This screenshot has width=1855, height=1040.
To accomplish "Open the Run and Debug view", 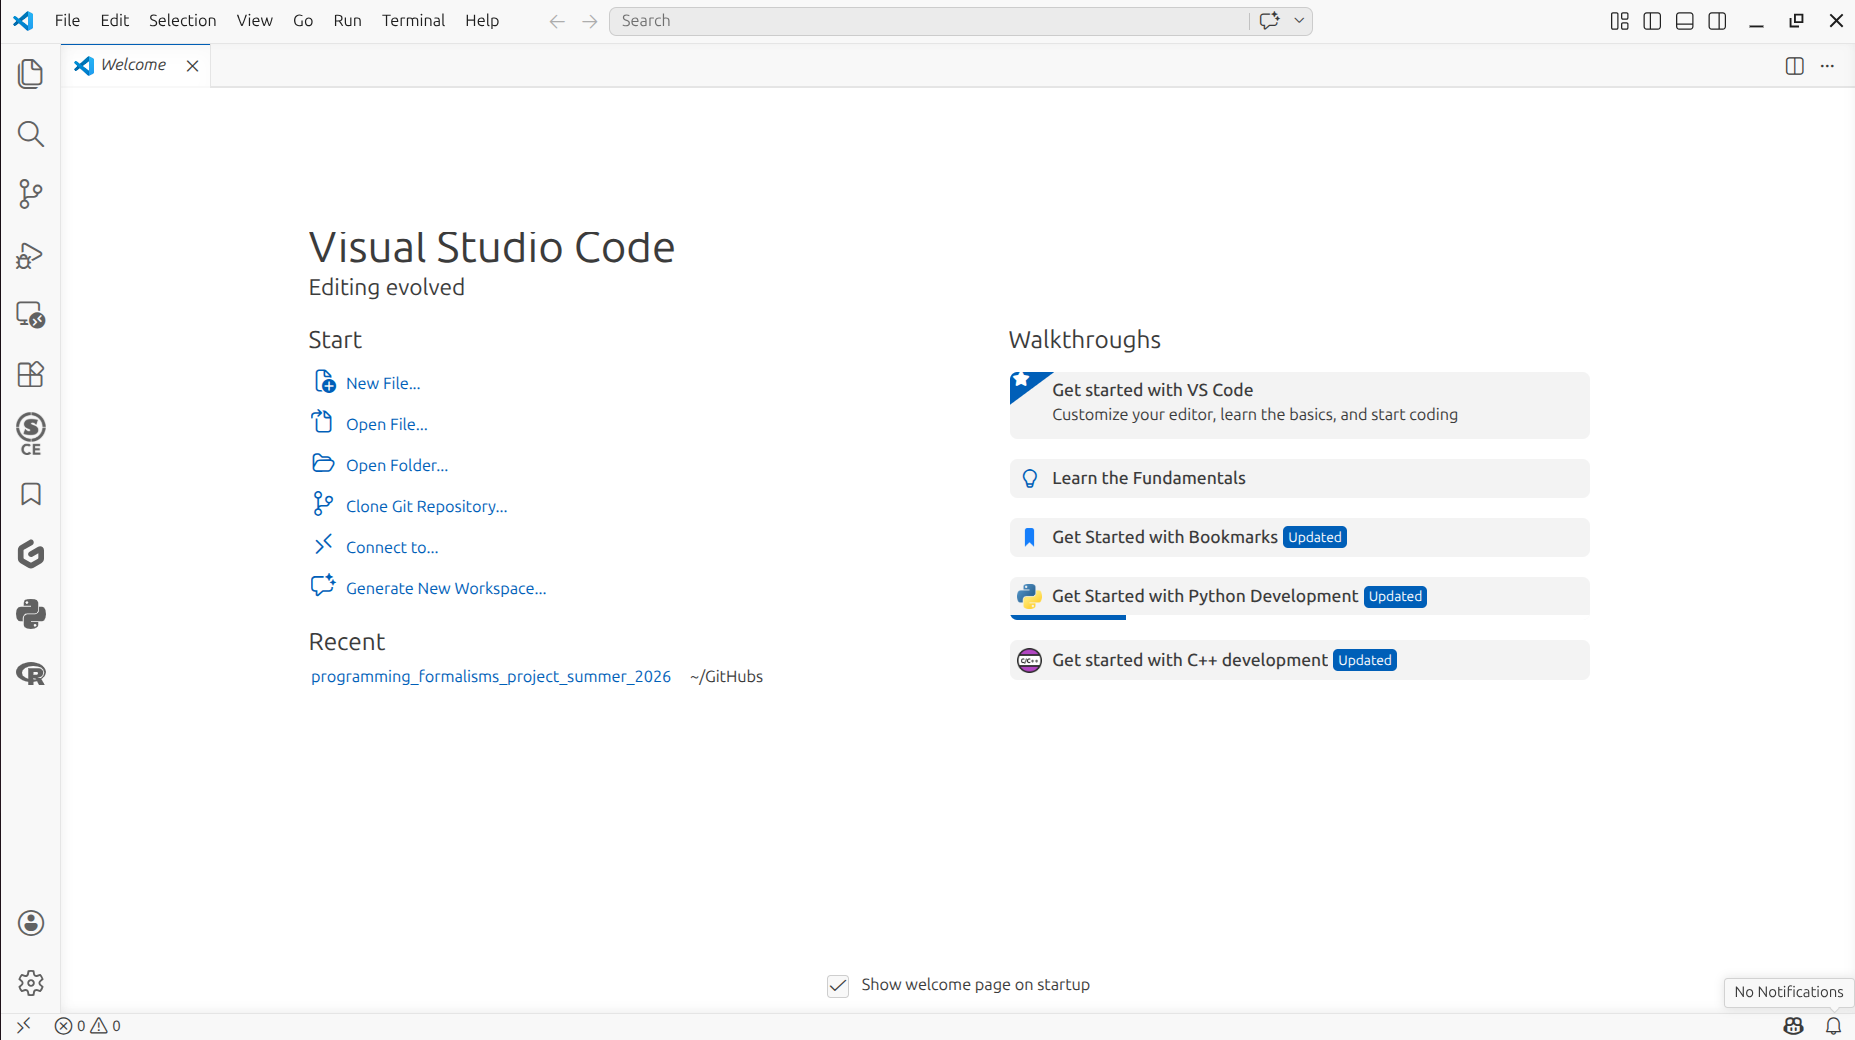I will pyautogui.click(x=31, y=255).
